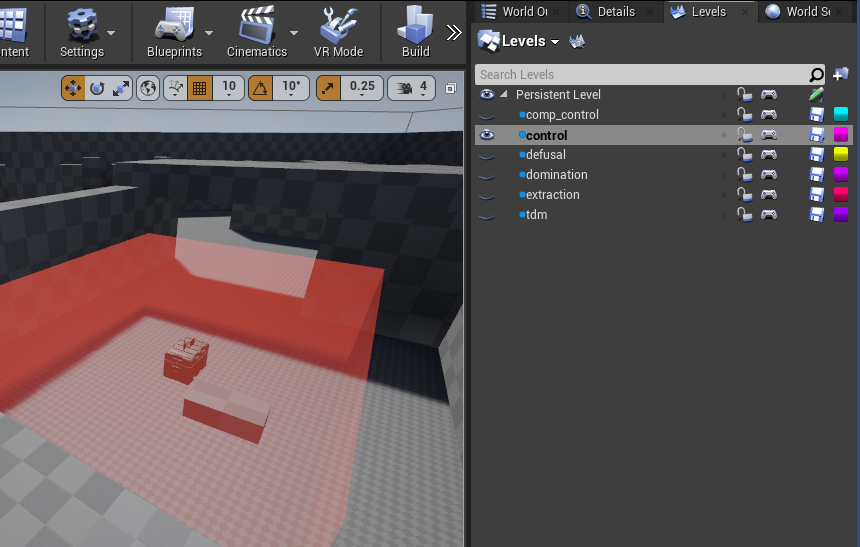Activate VR Mode
Screen dimensions: 860x547
(x=338, y=33)
